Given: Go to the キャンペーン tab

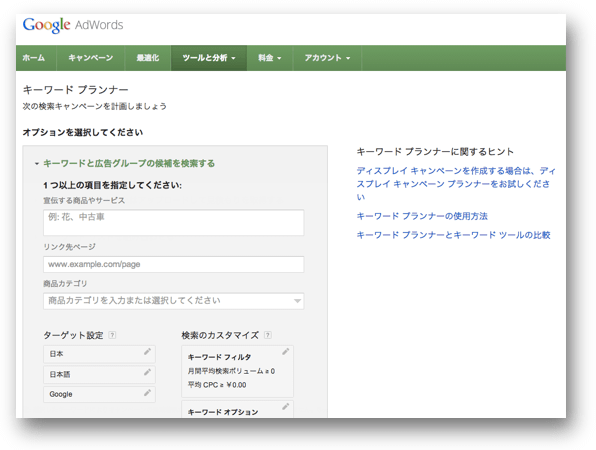Looking at the screenshot, I should pos(91,58).
